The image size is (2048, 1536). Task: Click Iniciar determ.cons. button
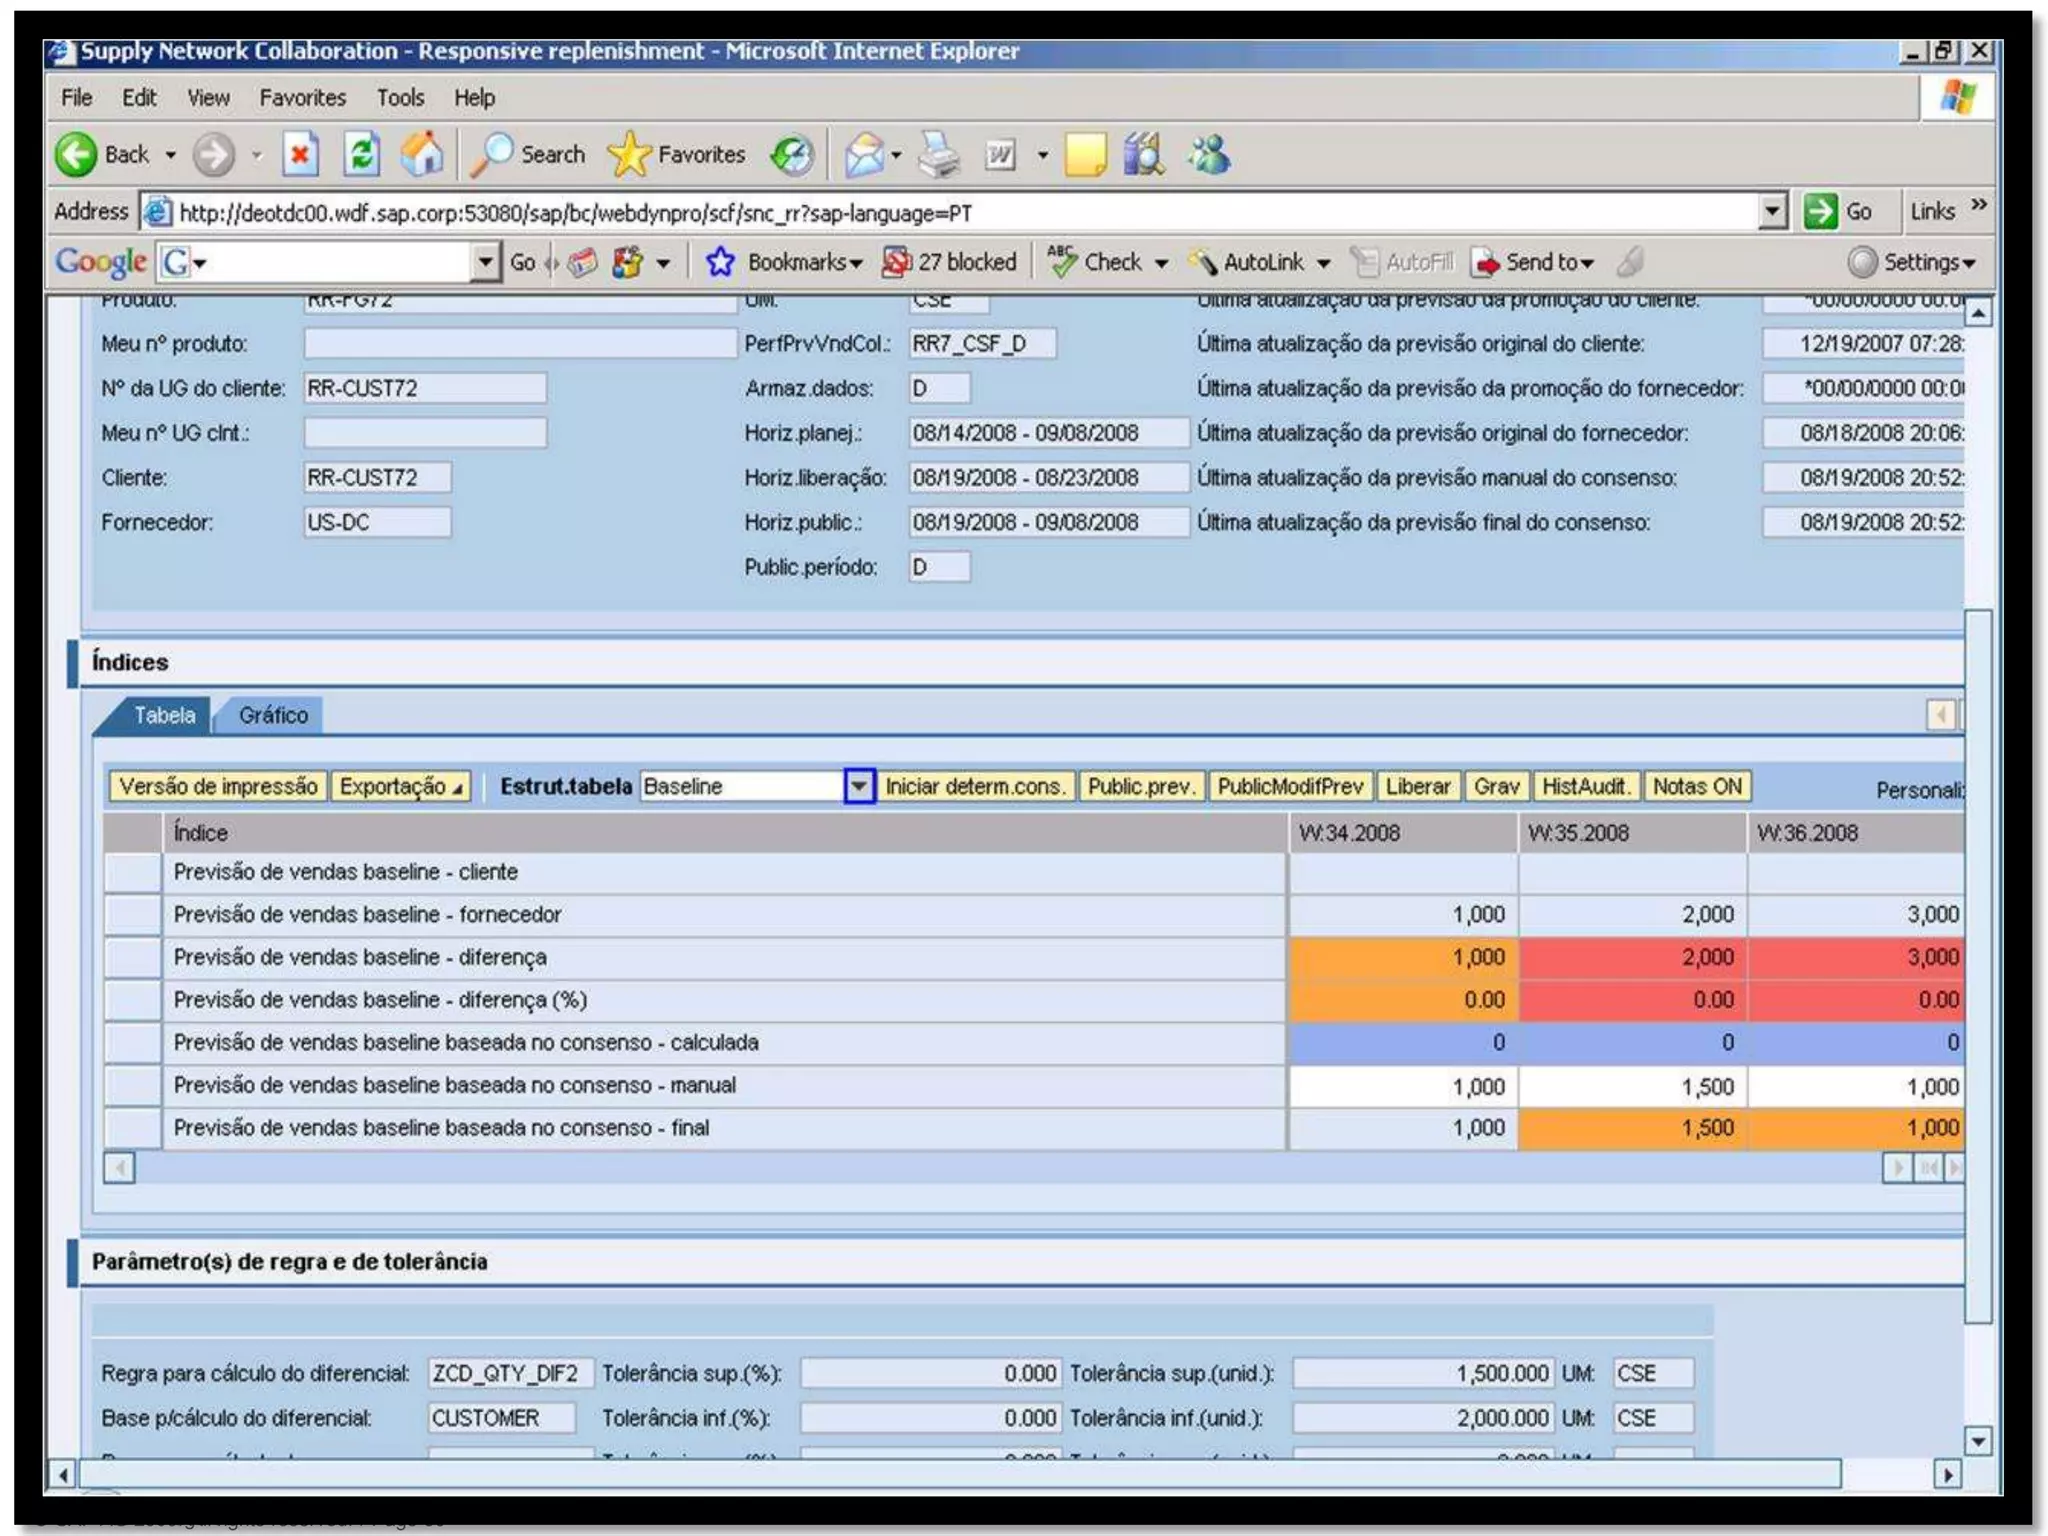[x=975, y=787]
